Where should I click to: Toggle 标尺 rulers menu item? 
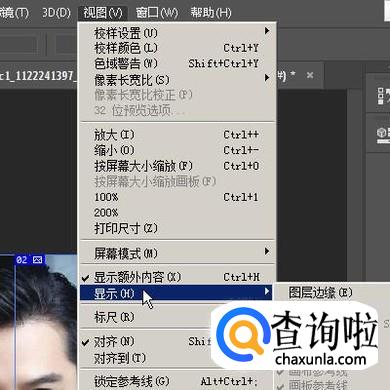(x=176, y=317)
